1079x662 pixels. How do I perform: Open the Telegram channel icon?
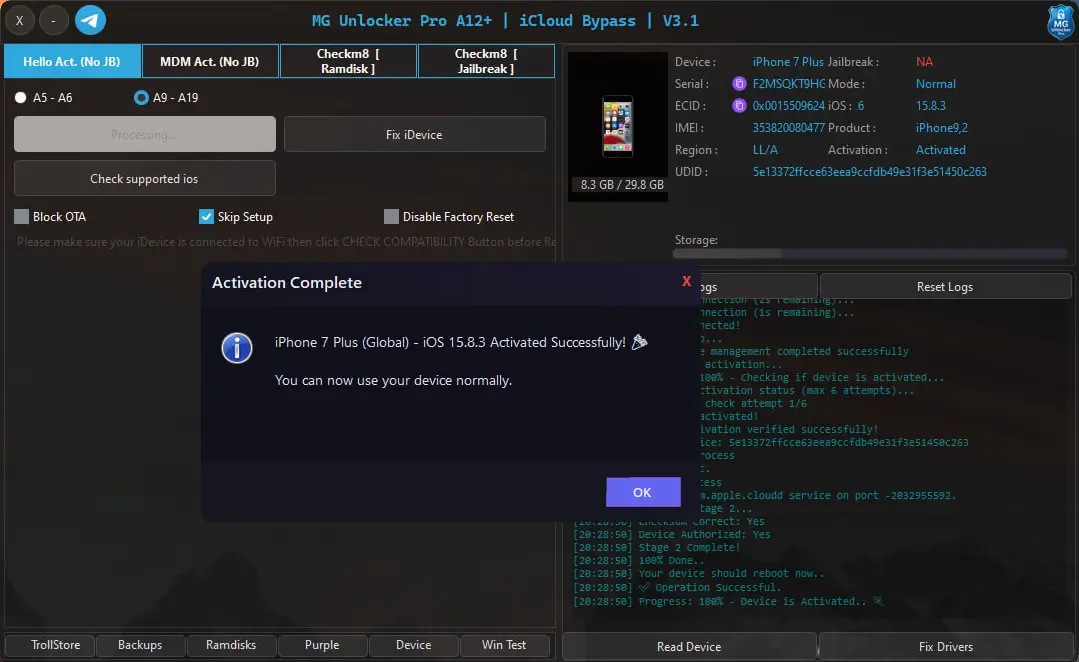coord(90,20)
